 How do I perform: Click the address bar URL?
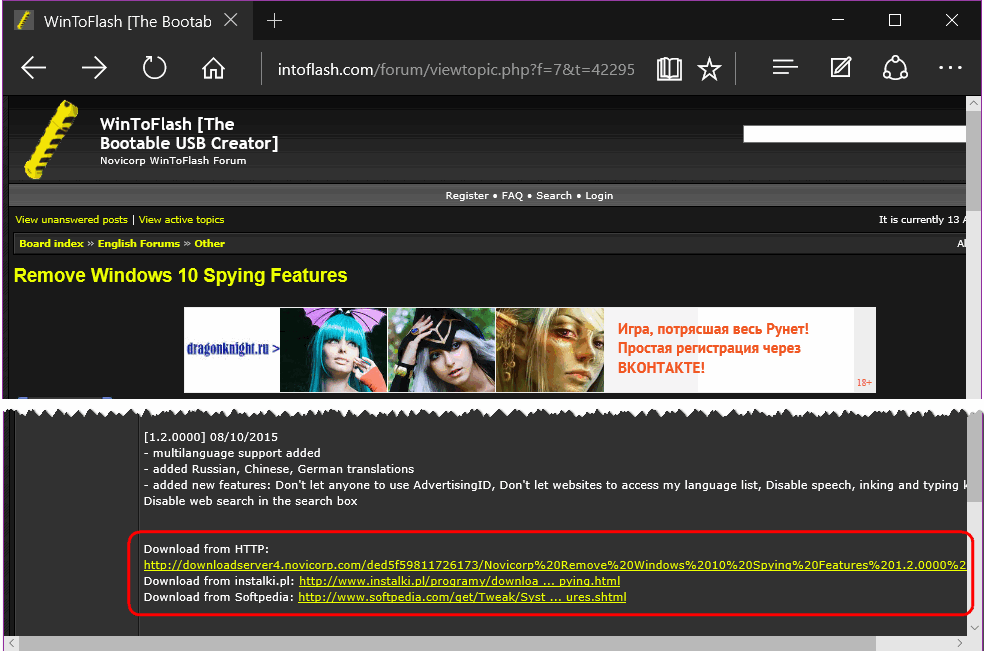[x=456, y=69]
